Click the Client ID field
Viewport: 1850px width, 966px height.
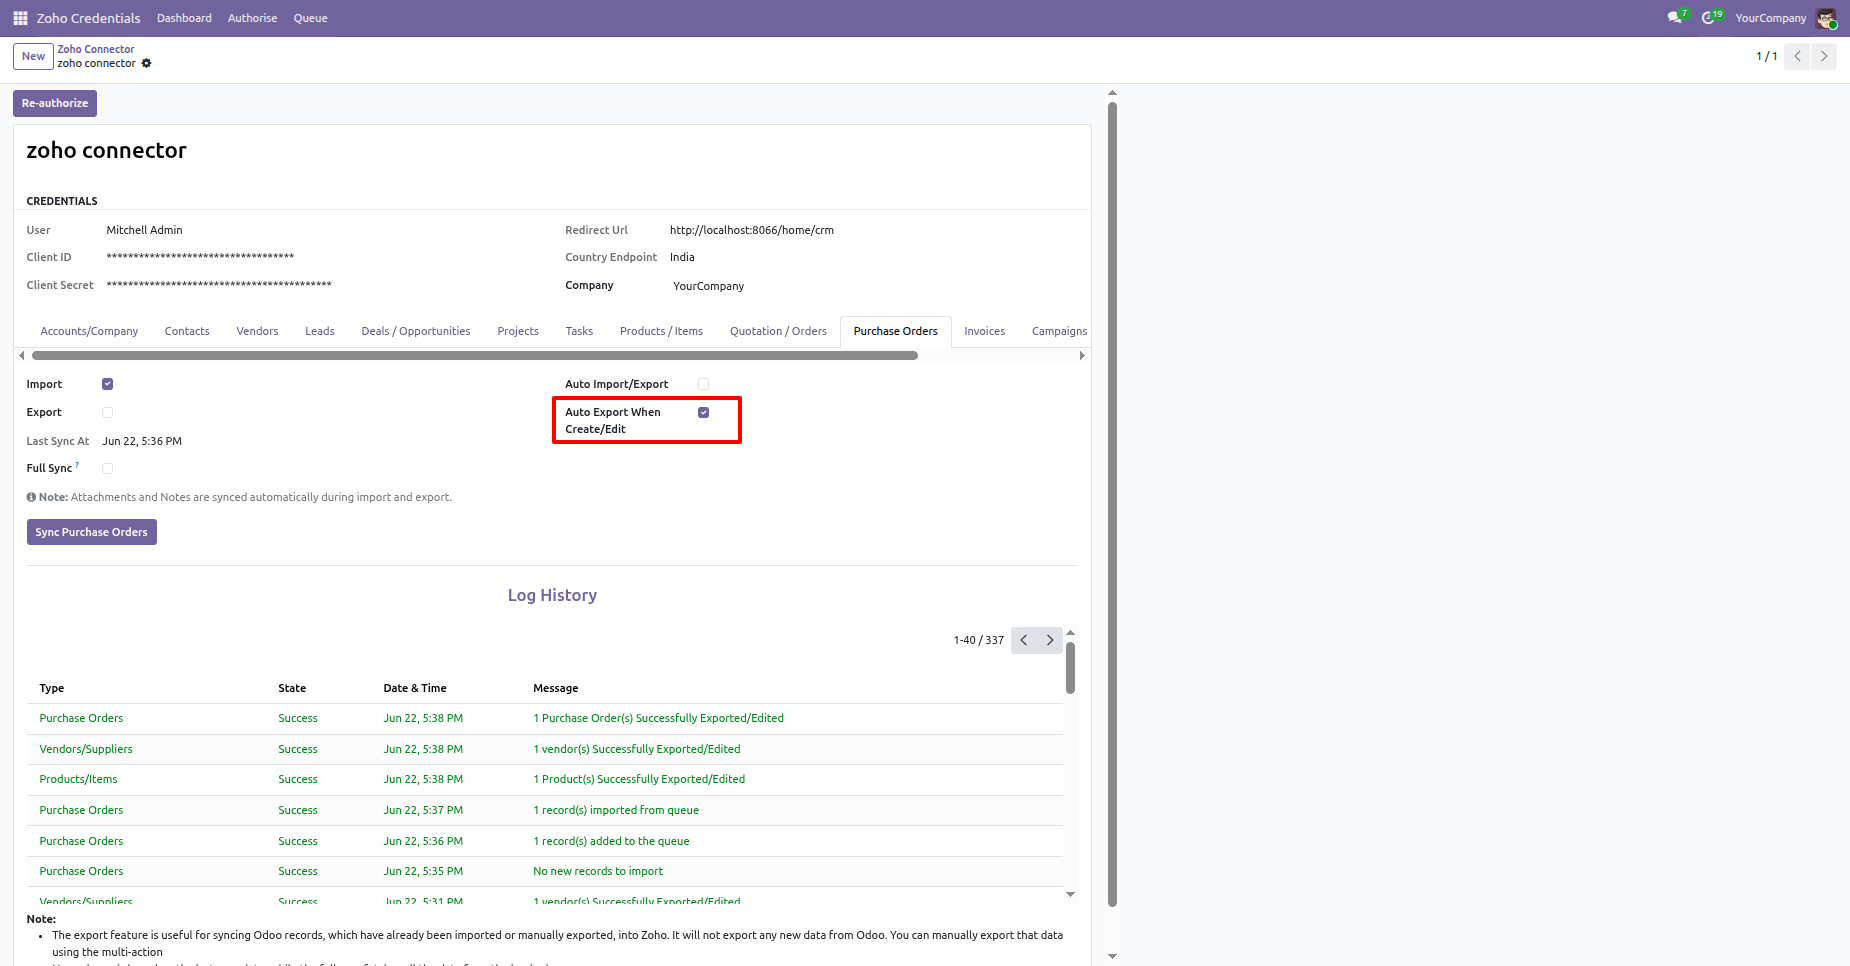(x=200, y=257)
